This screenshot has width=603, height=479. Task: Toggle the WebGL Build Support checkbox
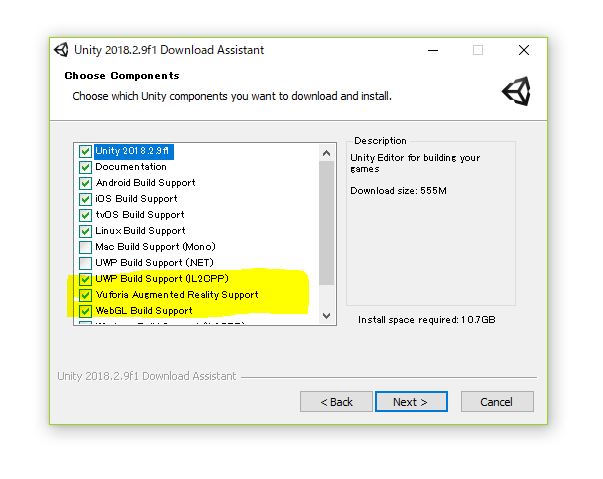coord(85,311)
